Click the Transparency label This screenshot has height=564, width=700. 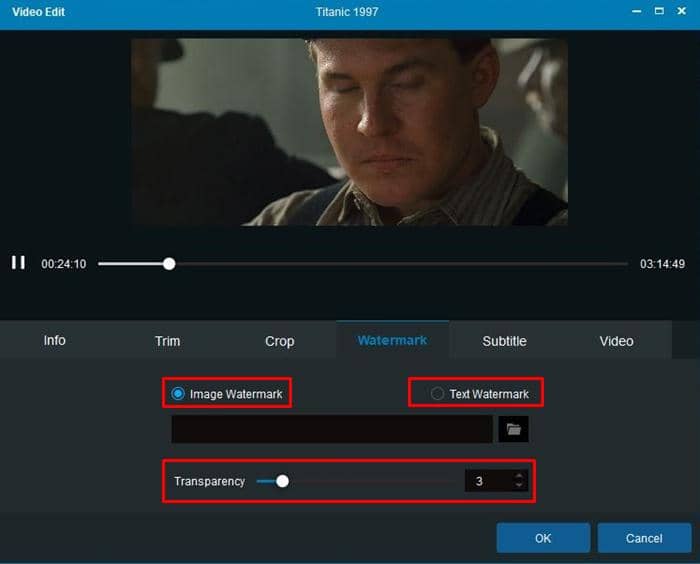[x=209, y=481]
